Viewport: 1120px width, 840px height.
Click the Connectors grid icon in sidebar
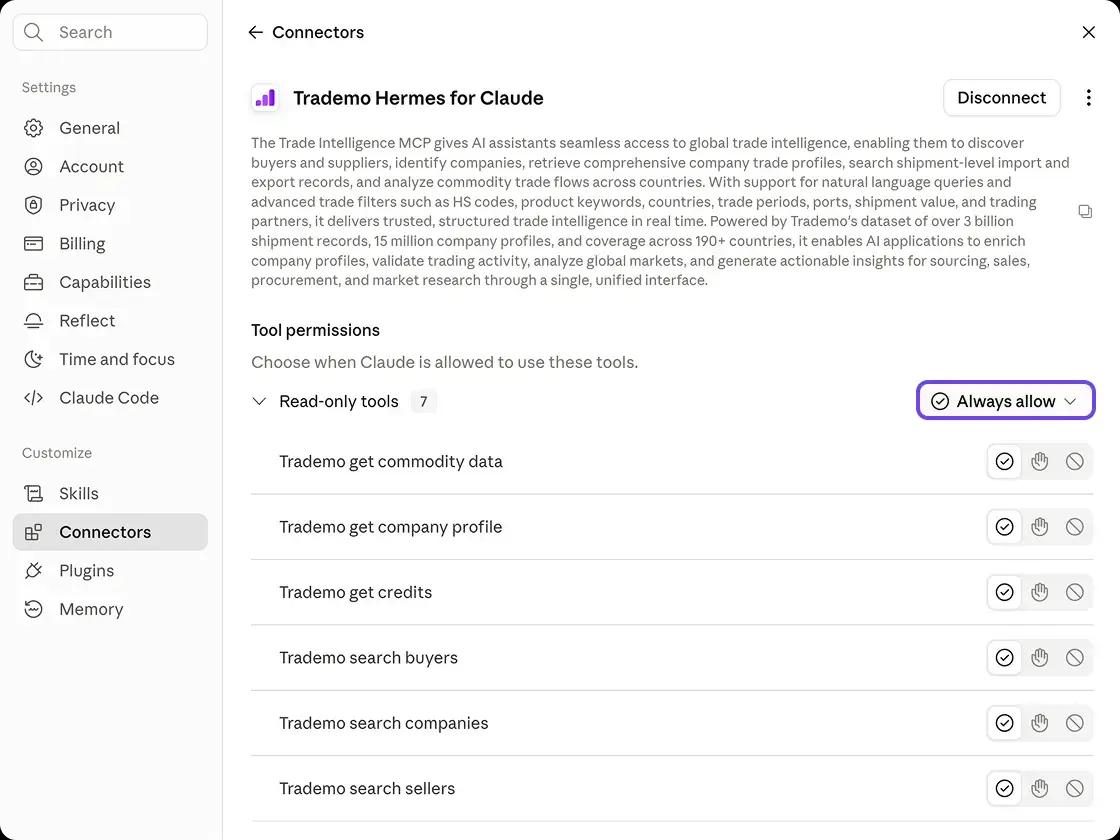[34, 532]
